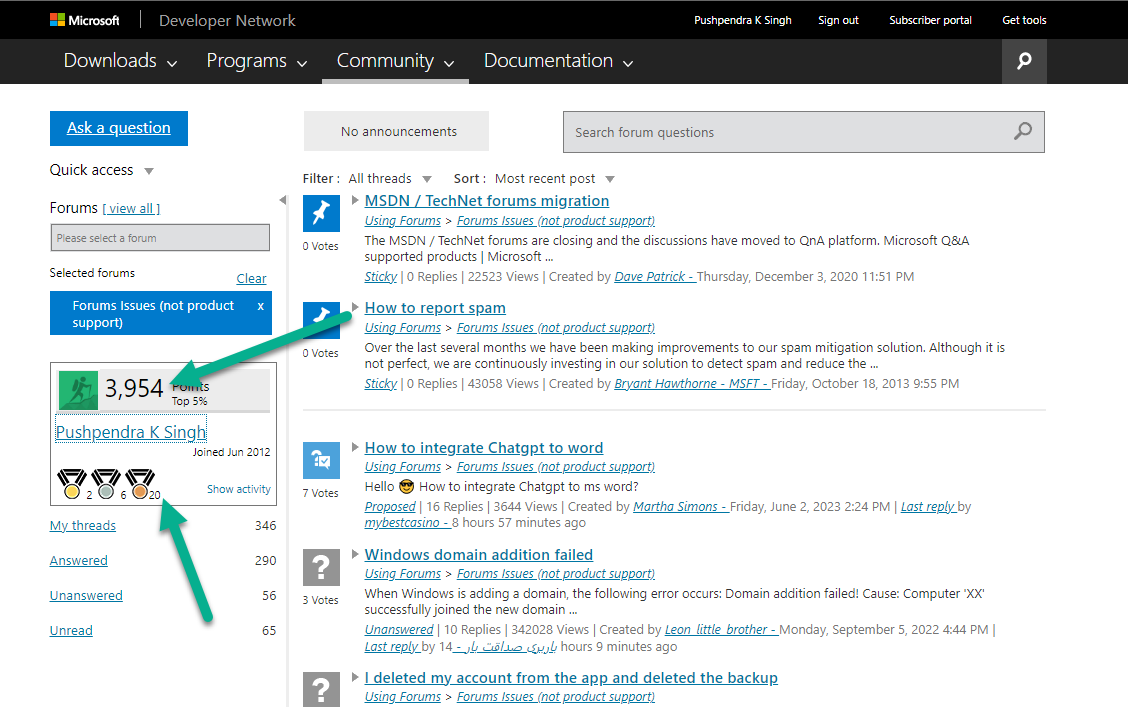Screen dimensions: 1128x707
Task: Click mybestcasino user link
Action: pyautogui.click(x=407, y=523)
